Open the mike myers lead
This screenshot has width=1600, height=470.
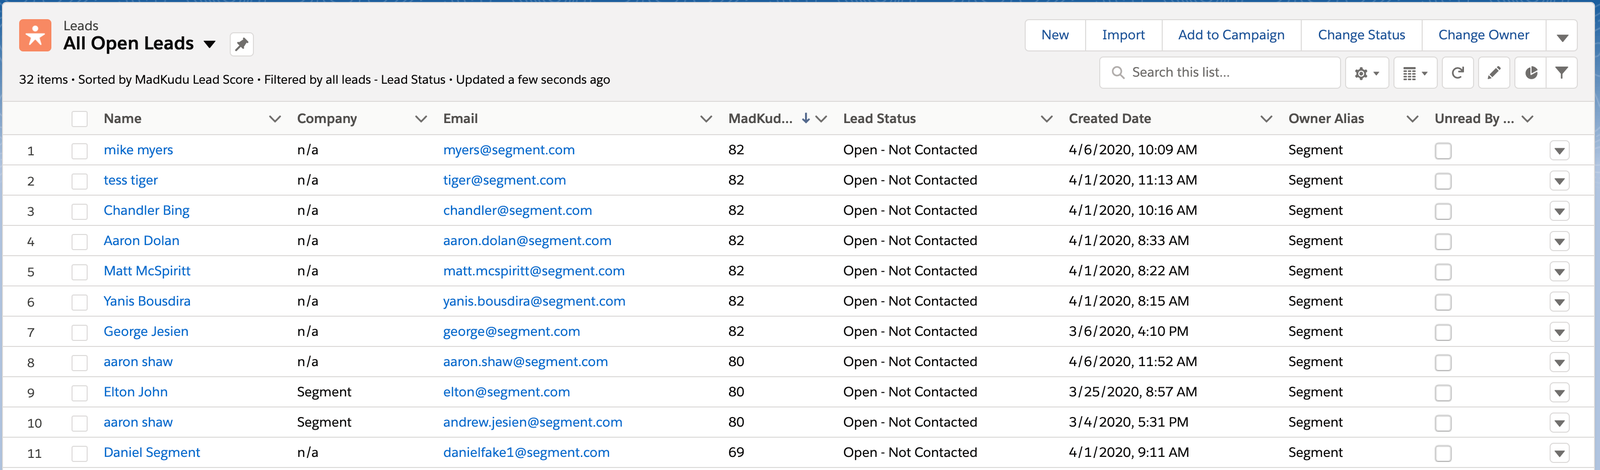click(138, 150)
